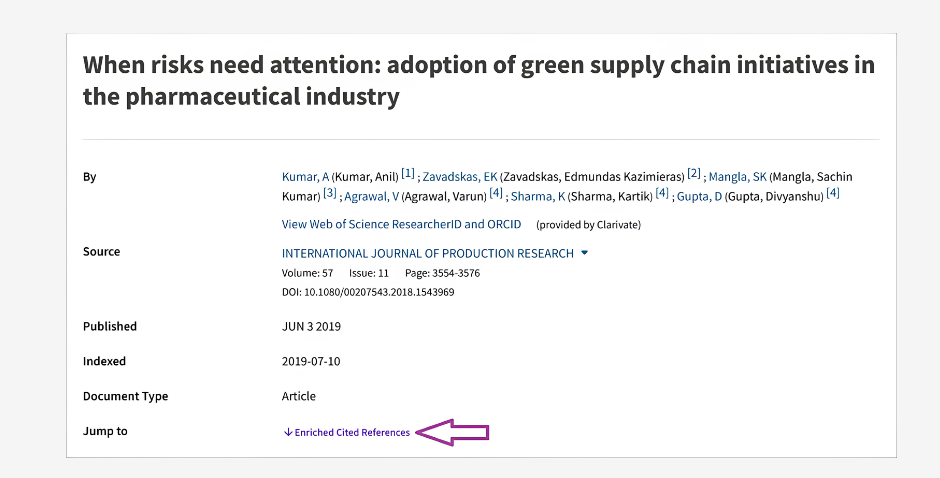The width and height of the screenshot is (940, 478).
Task: Click down-arrow icon before Enriched Cited References
Action: point(288,432)
